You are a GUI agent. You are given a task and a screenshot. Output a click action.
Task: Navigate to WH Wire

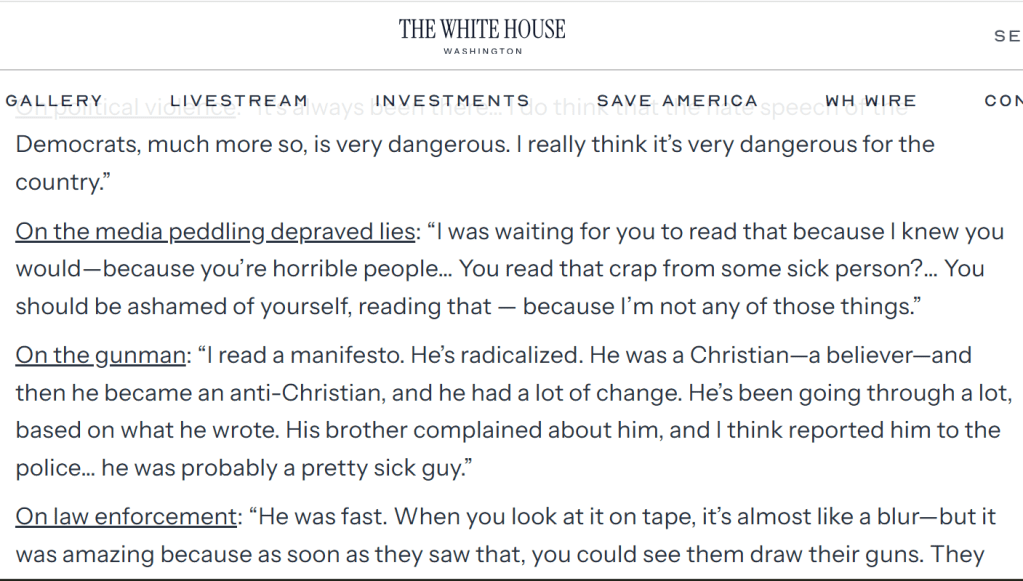click(870, 101)
